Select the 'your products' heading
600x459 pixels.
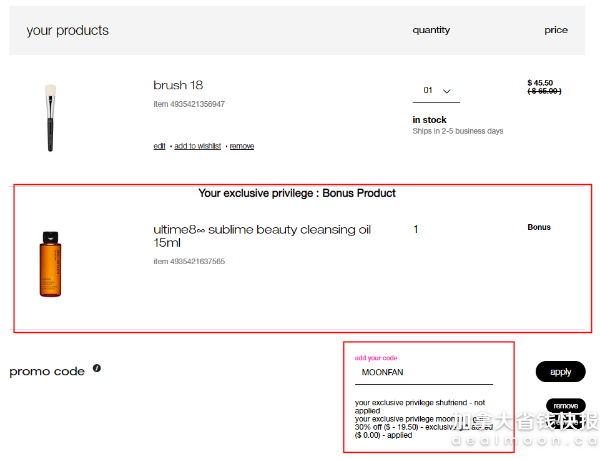point(67,31)
